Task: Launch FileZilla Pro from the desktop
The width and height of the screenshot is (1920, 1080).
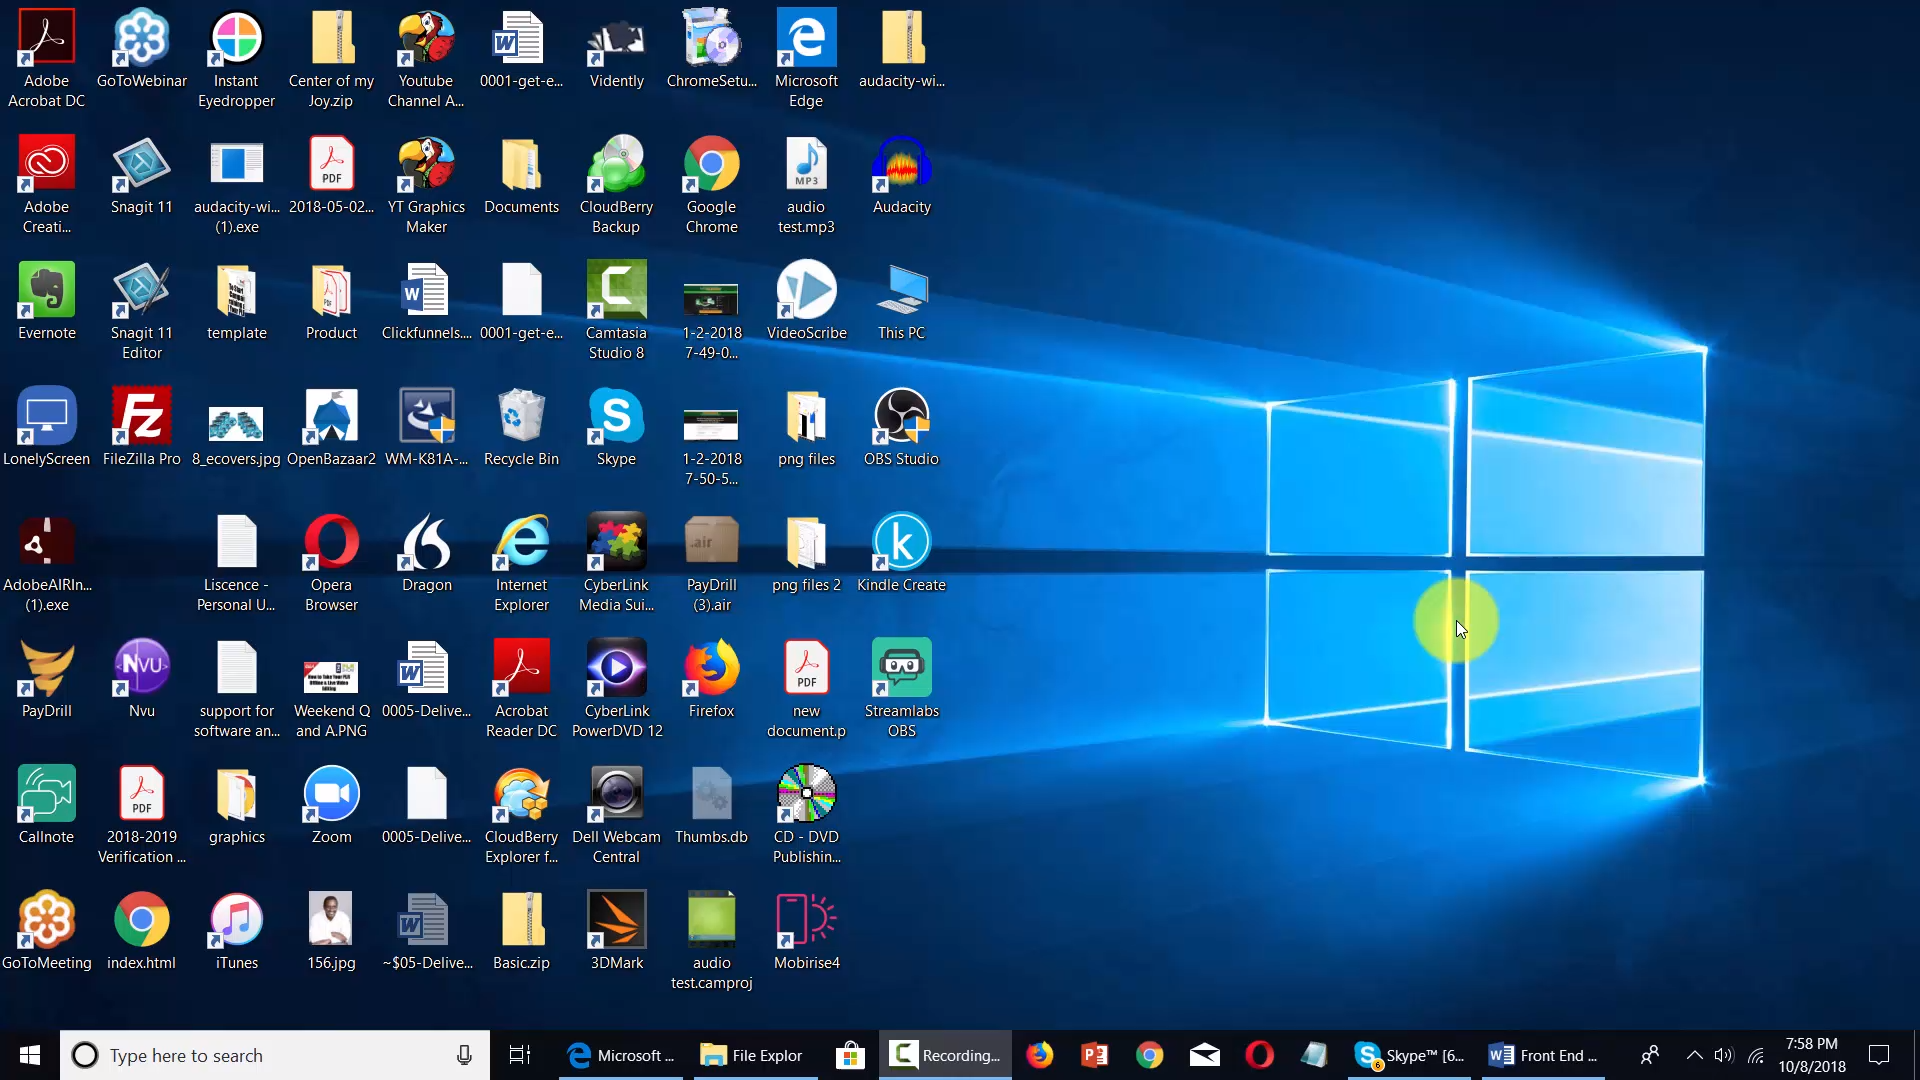Action: tap(141, 426)
